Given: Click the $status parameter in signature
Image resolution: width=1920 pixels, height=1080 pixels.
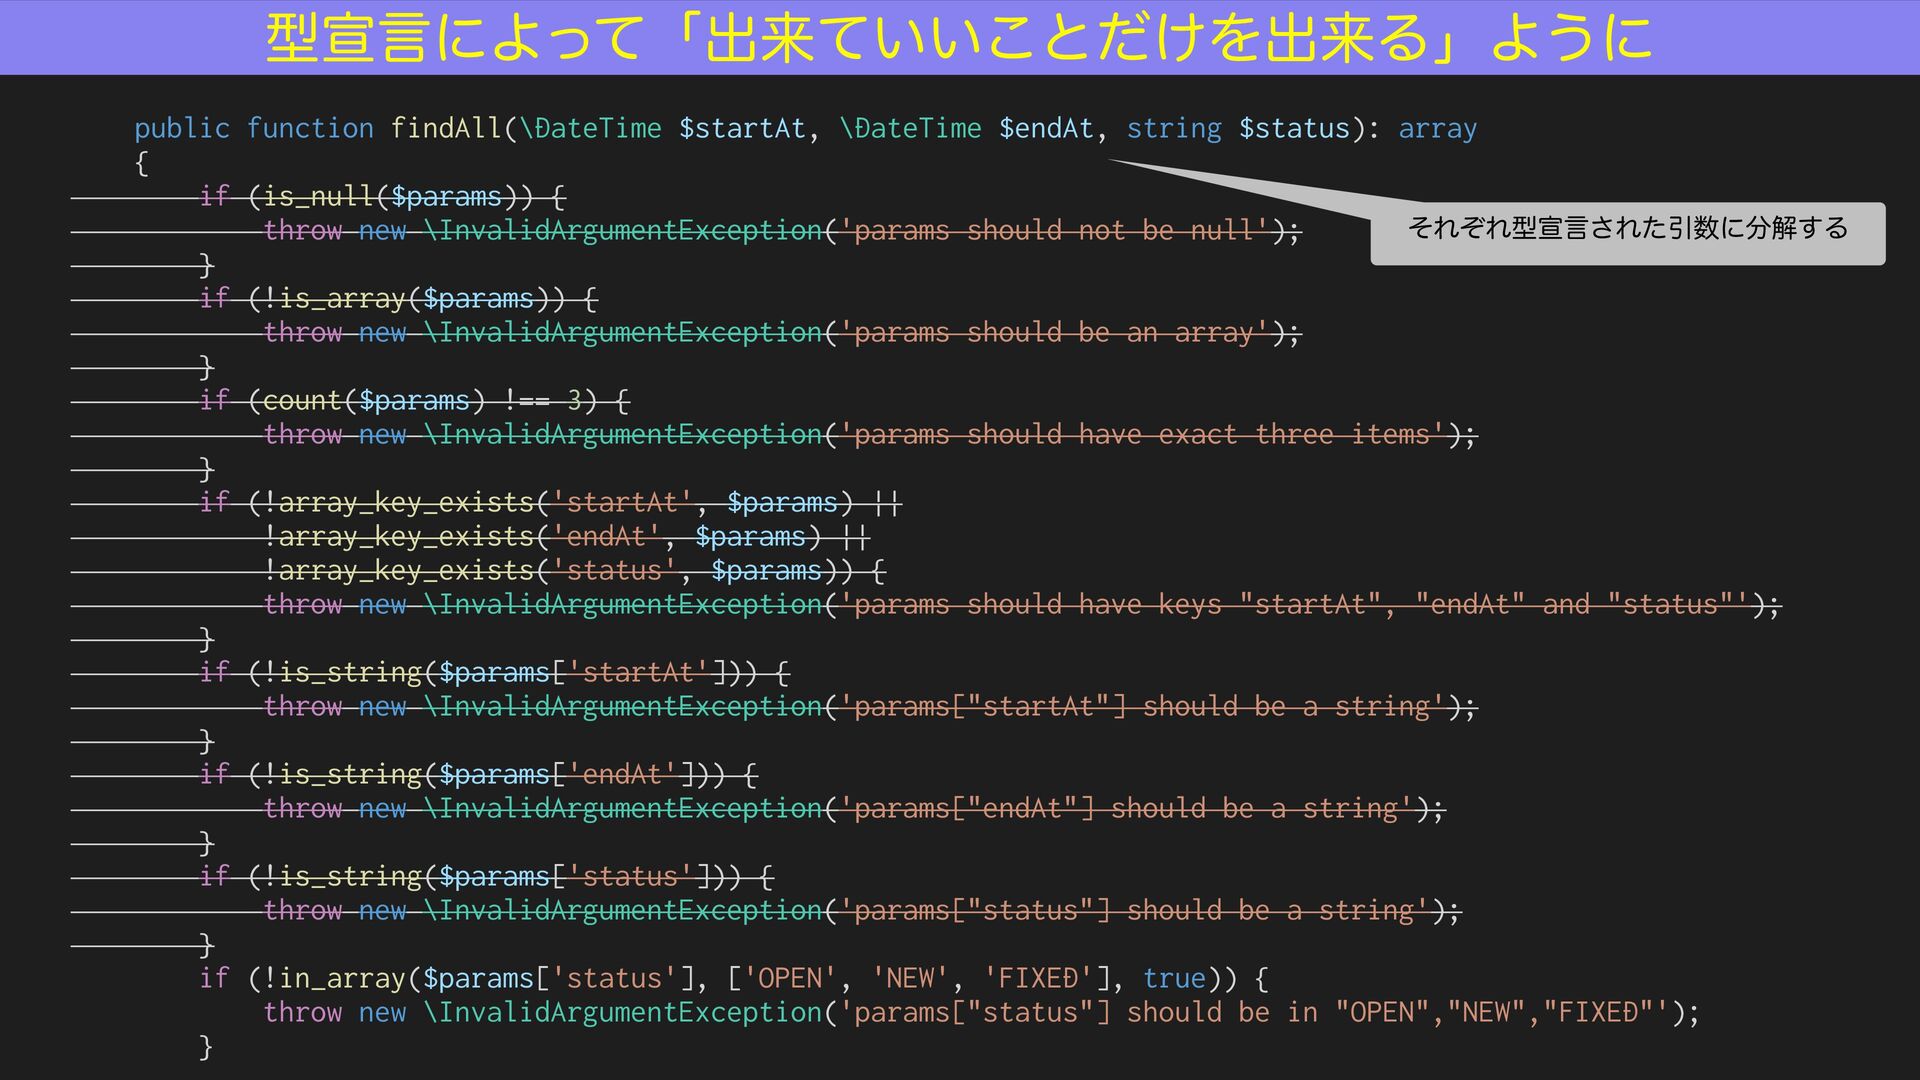Looking at the screenshot, I should 1293,128.
